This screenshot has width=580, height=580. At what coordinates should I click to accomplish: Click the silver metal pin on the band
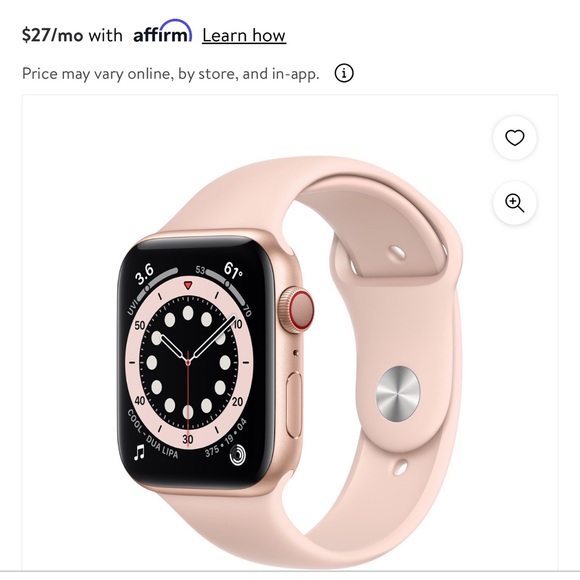(x=398, y=394)
